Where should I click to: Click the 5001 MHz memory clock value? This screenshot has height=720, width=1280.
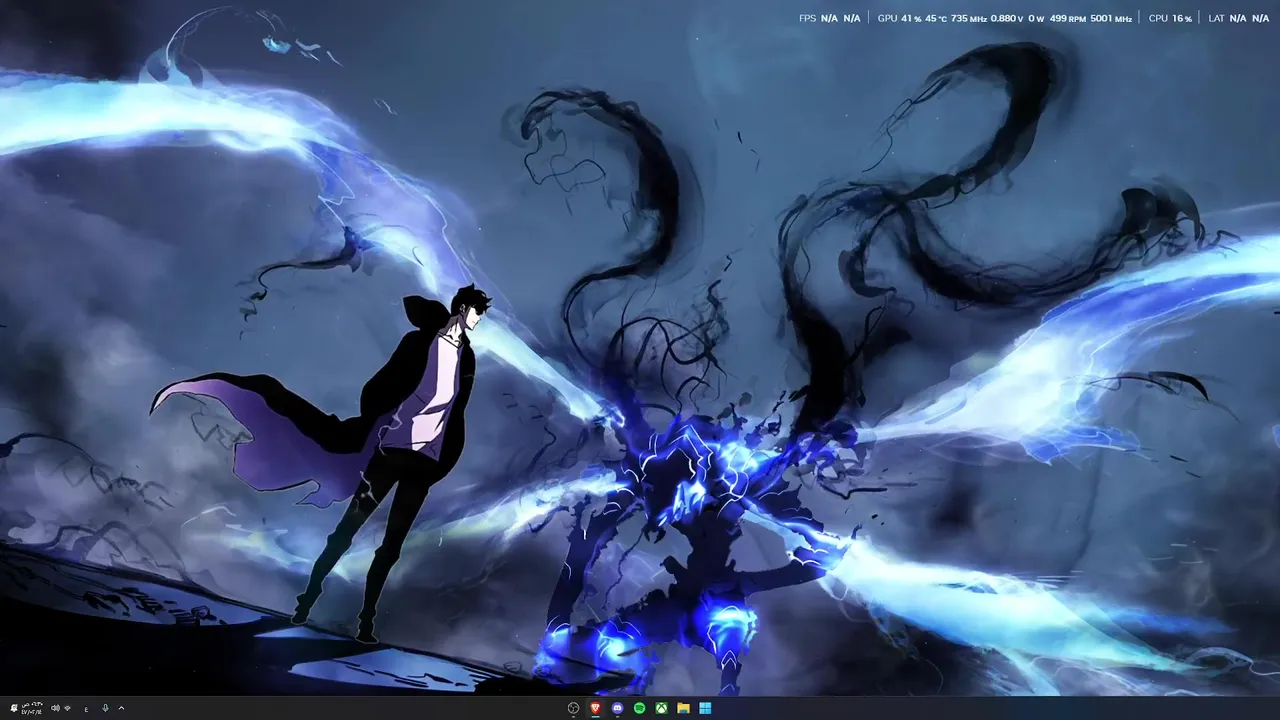[x=1111, y=18]
